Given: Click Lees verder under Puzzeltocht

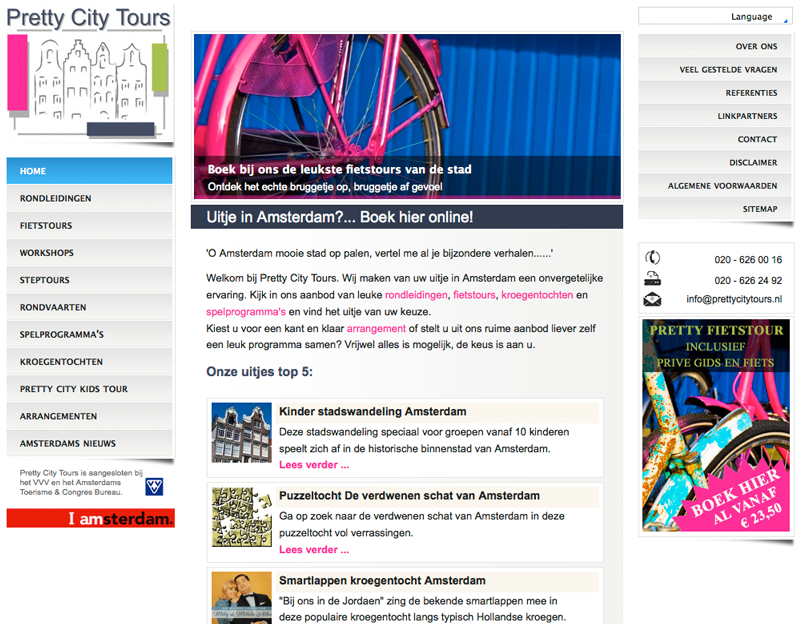Looking at the screenshot, I should tap(314, 550).
